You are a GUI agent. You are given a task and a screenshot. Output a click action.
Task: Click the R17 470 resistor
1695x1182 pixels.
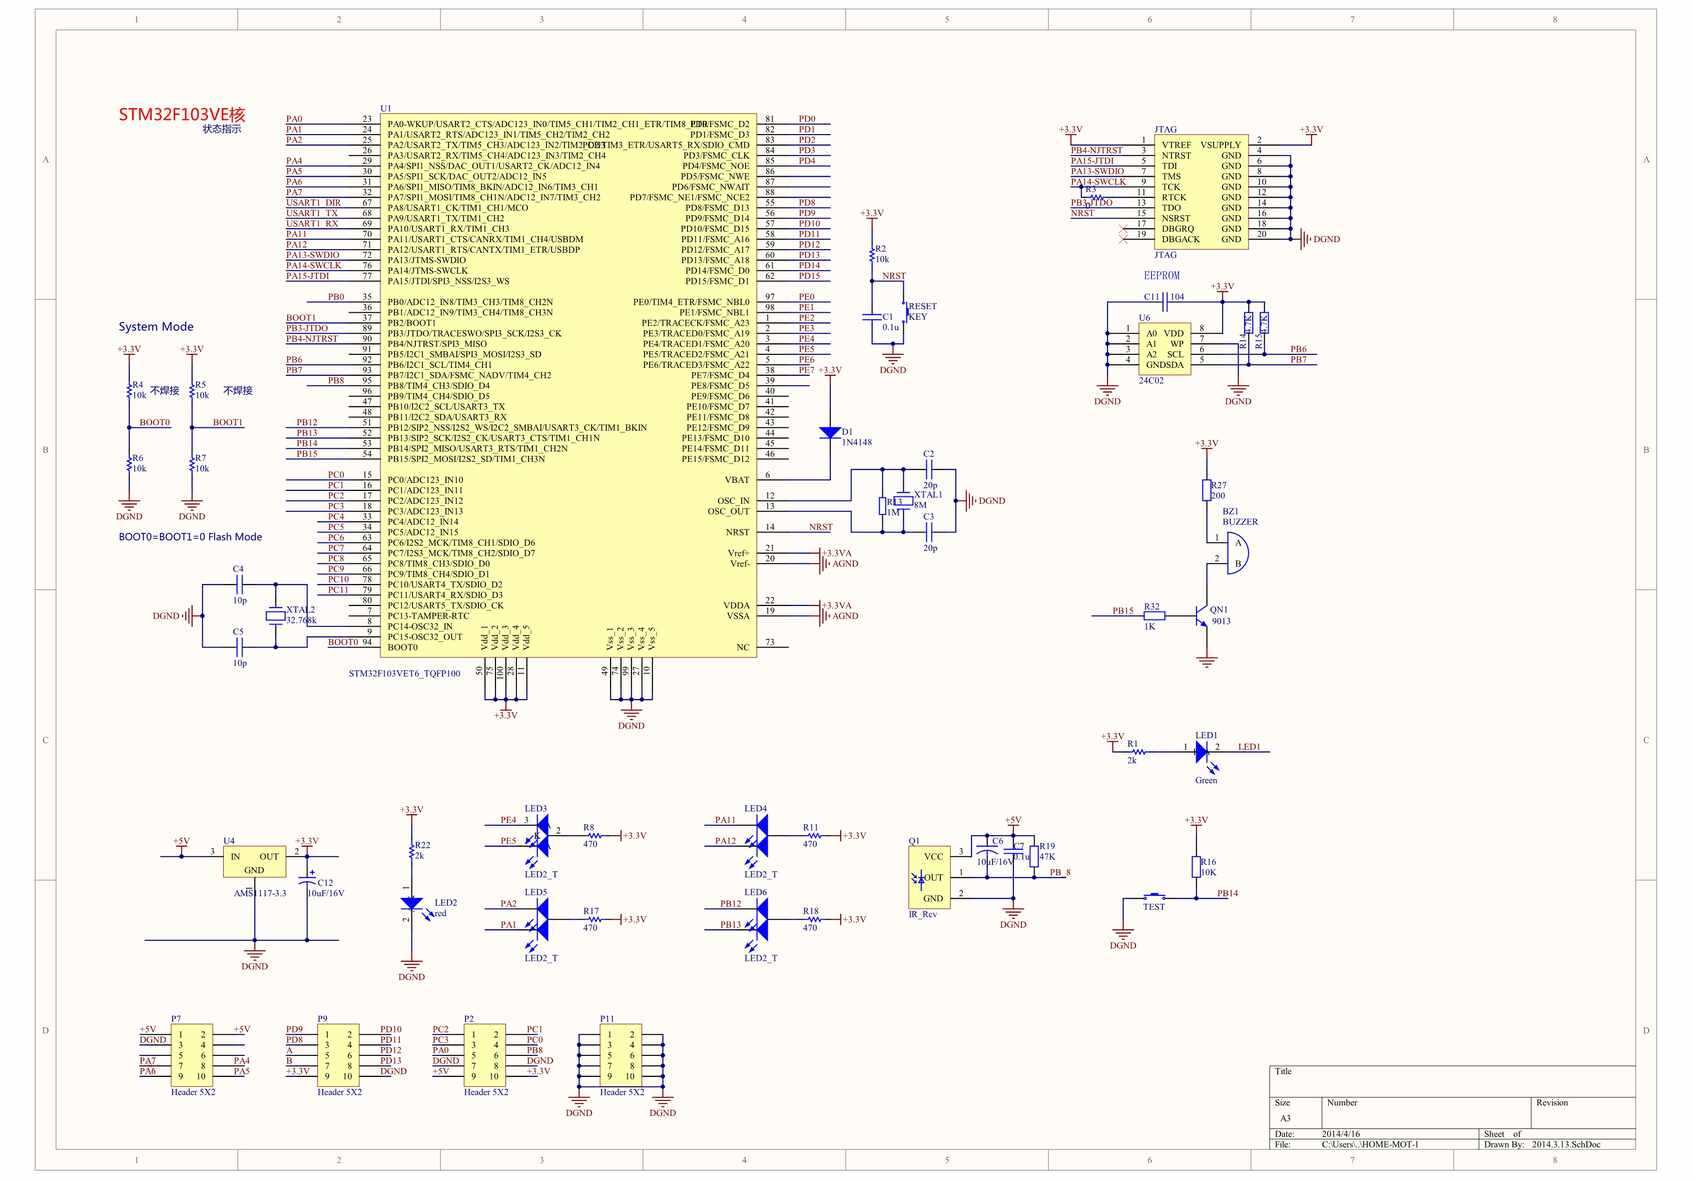coord(594,919)
